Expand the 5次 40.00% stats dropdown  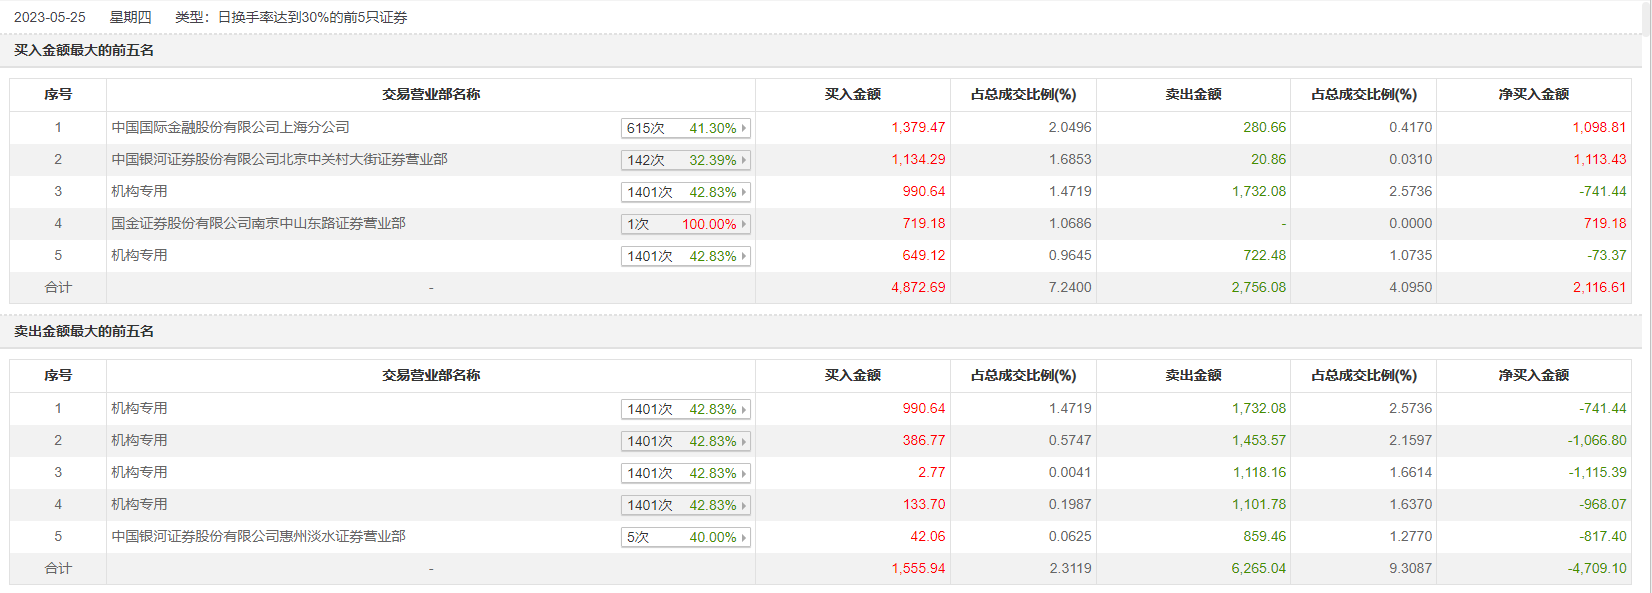pyautogui.click(x=685, y=537)
